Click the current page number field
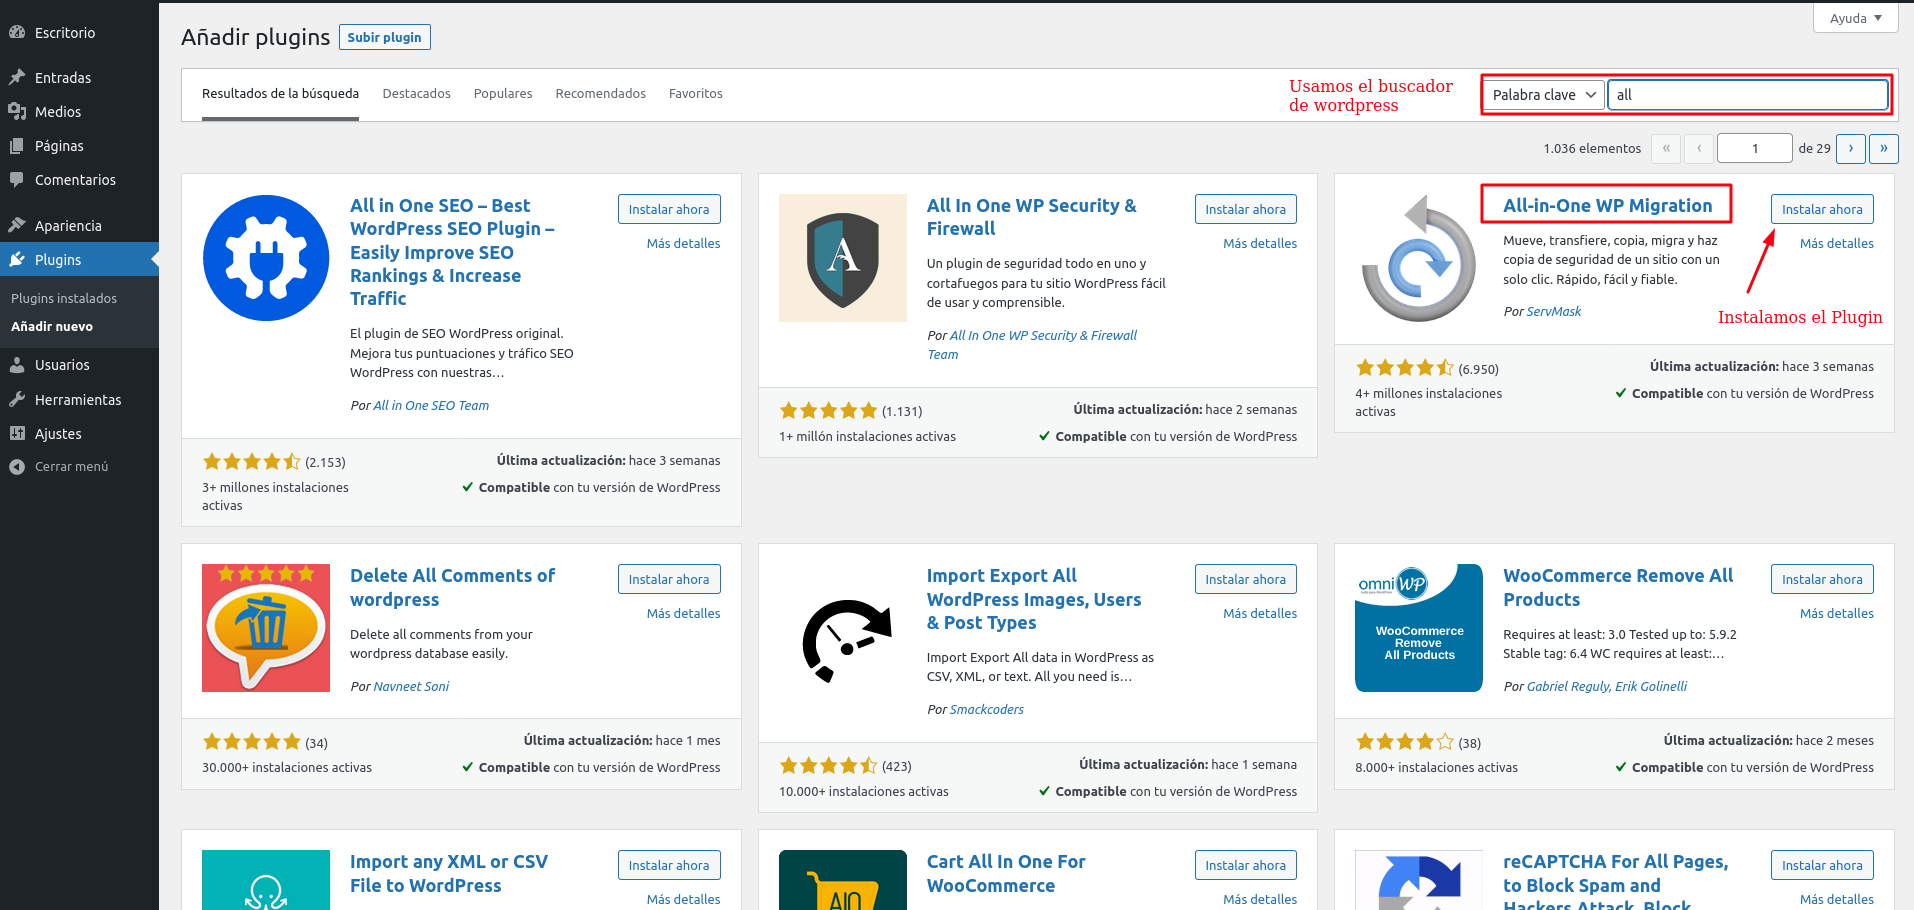Image resolution: width=1914 pixels, height=910 pixels. click(1755, 148)
